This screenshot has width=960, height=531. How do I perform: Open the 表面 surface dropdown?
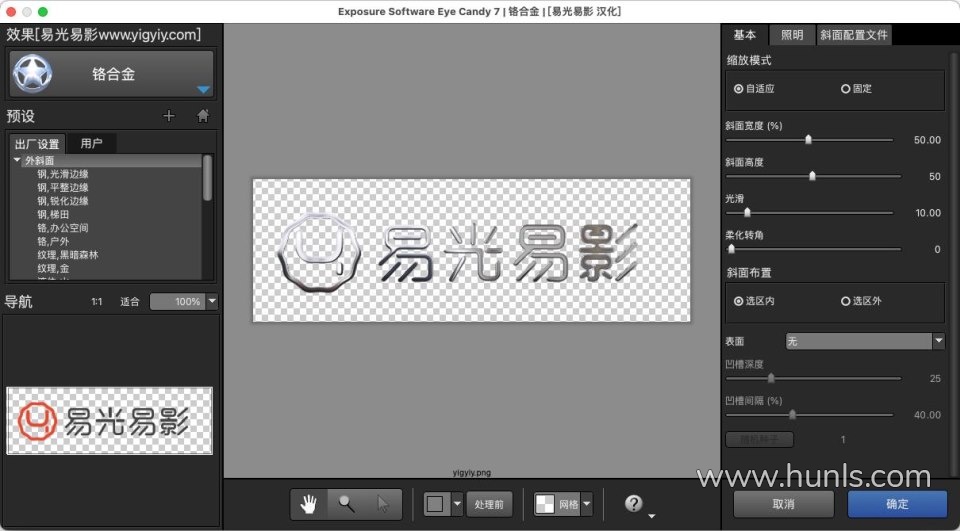pyautogui.click(x=865, y=341)
